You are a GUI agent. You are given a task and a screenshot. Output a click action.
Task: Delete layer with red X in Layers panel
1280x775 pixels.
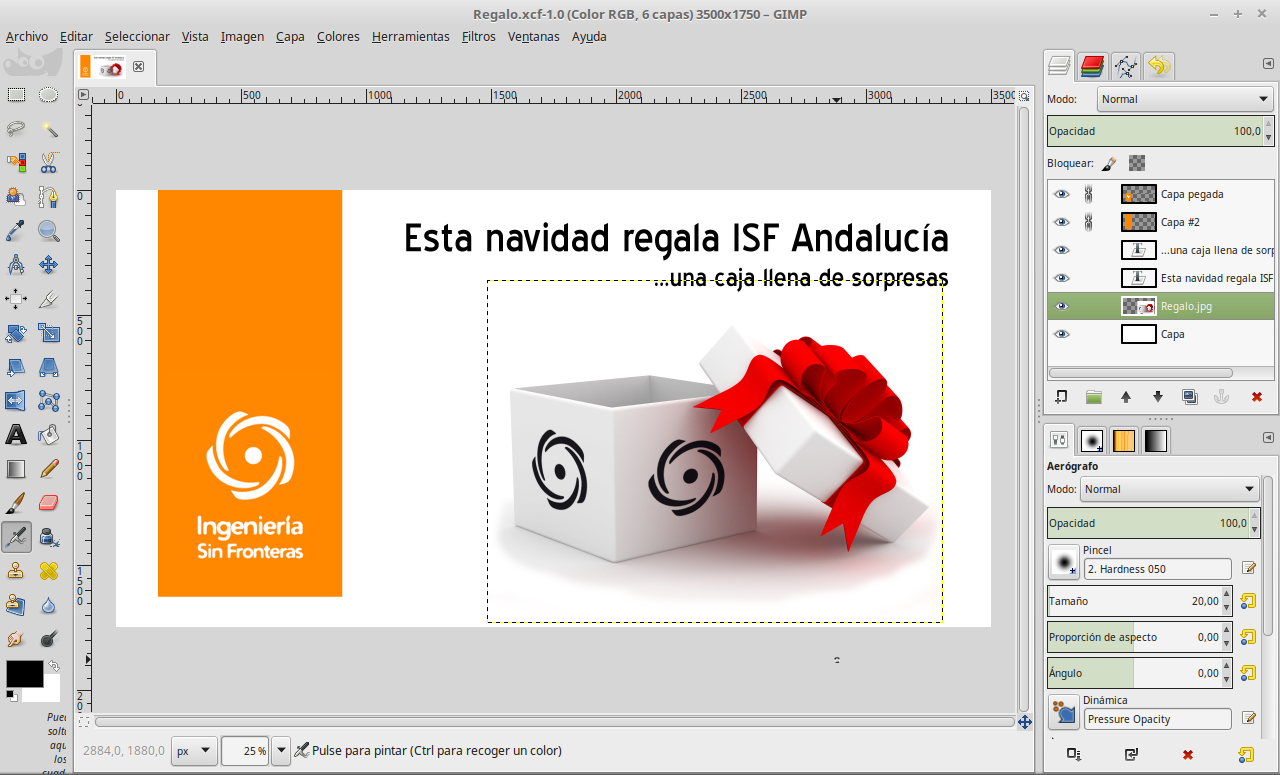1256,397
